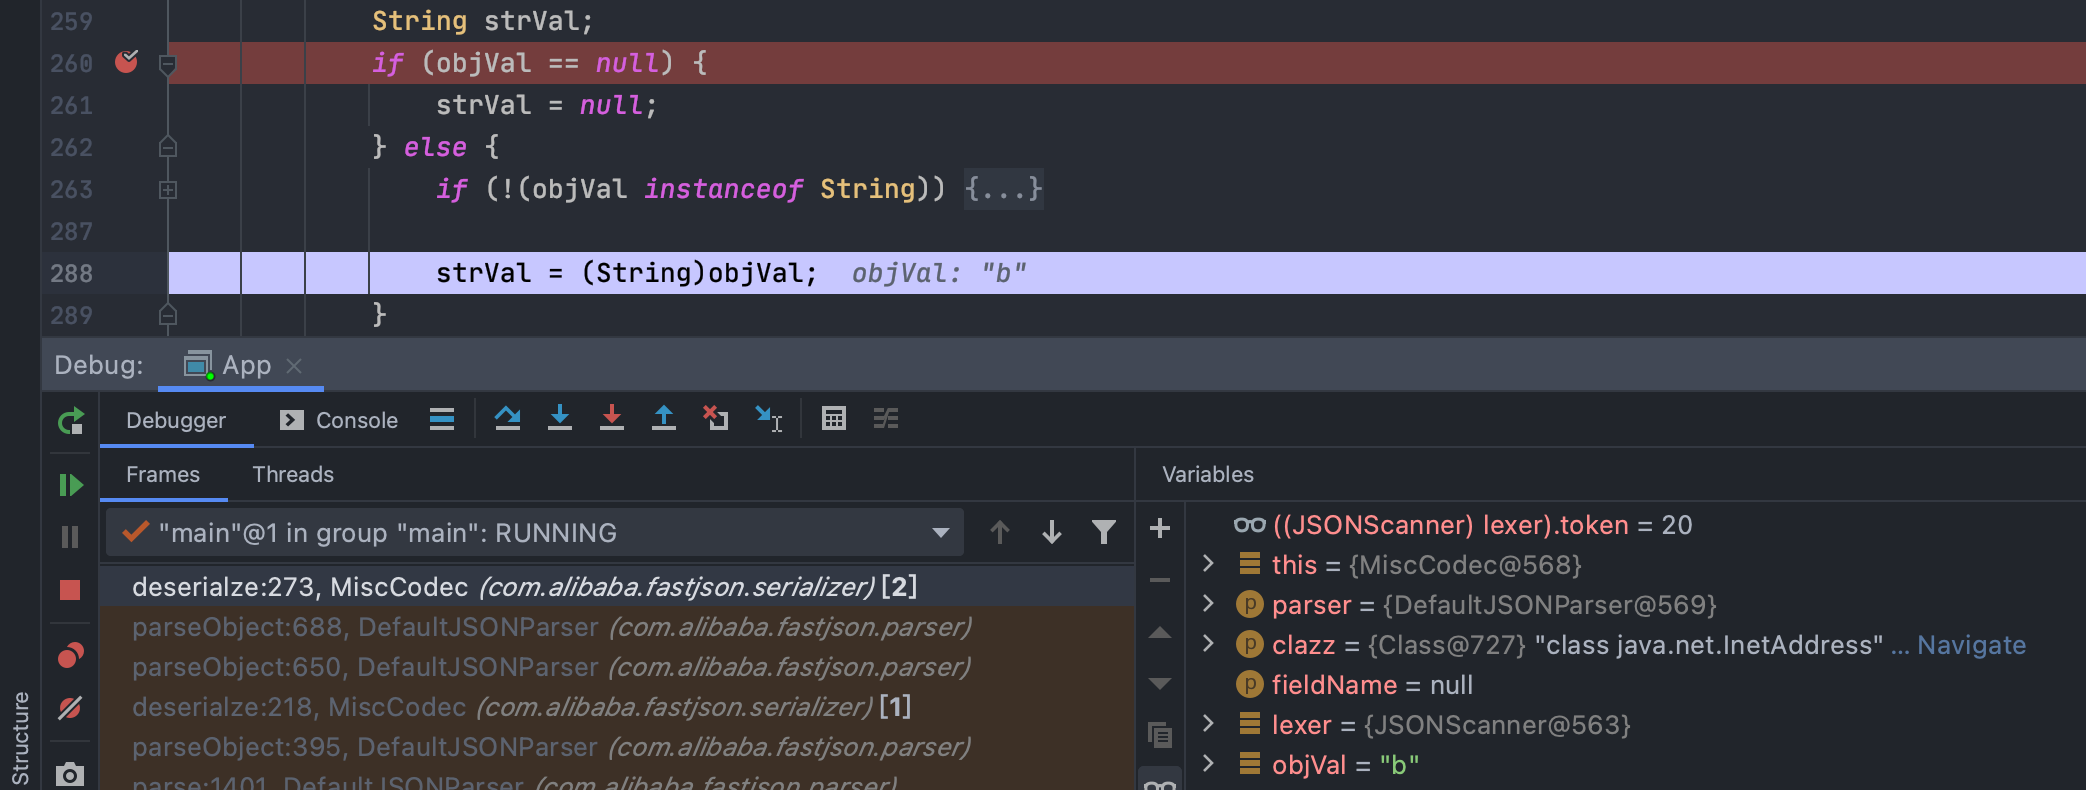Move the watch down in Variables
2086x790 pixels.
1160,684
